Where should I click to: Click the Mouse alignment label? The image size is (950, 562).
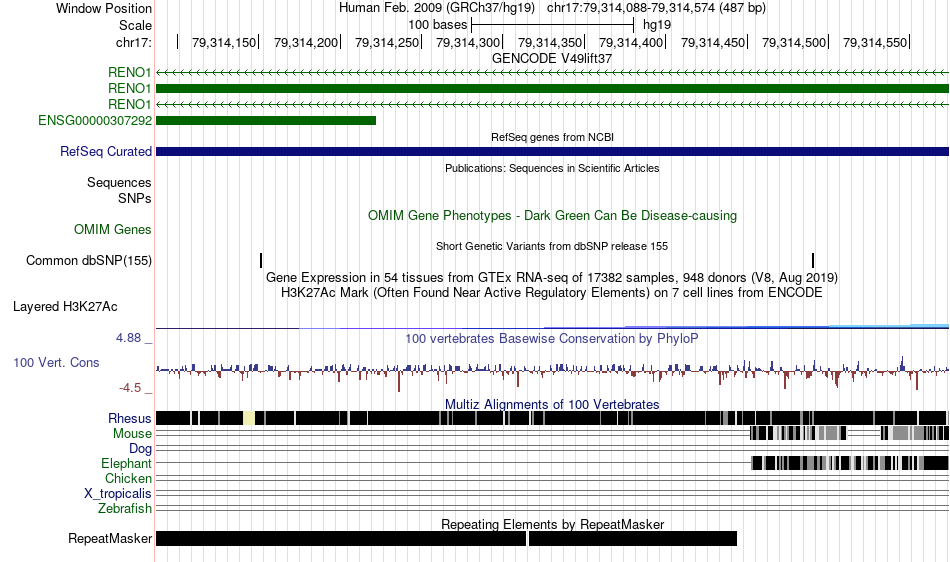(132, 434)
